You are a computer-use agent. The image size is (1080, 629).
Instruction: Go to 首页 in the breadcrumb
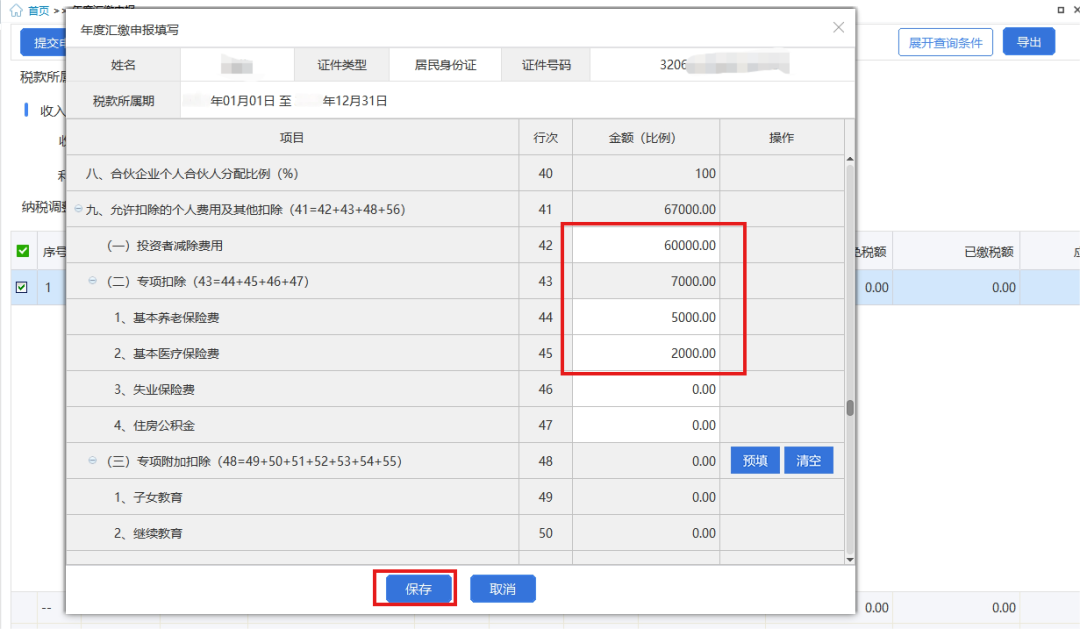38,9
